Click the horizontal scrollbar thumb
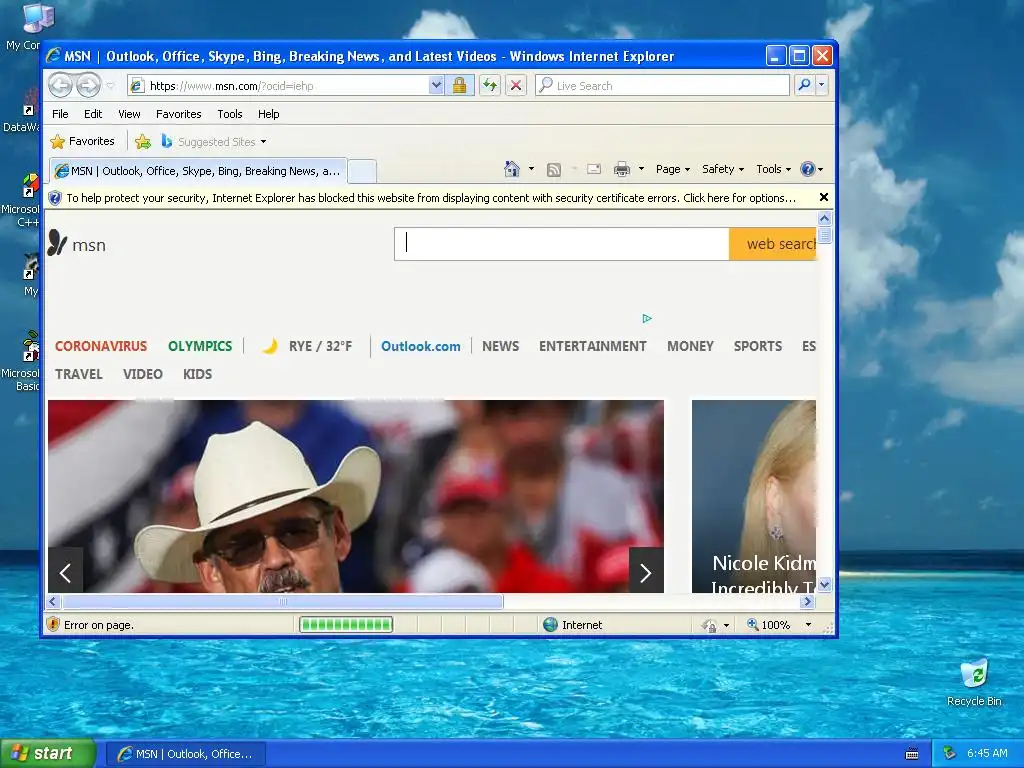Image resolution: width=1024 pixels, height=768 pixels. coord(283,601)
